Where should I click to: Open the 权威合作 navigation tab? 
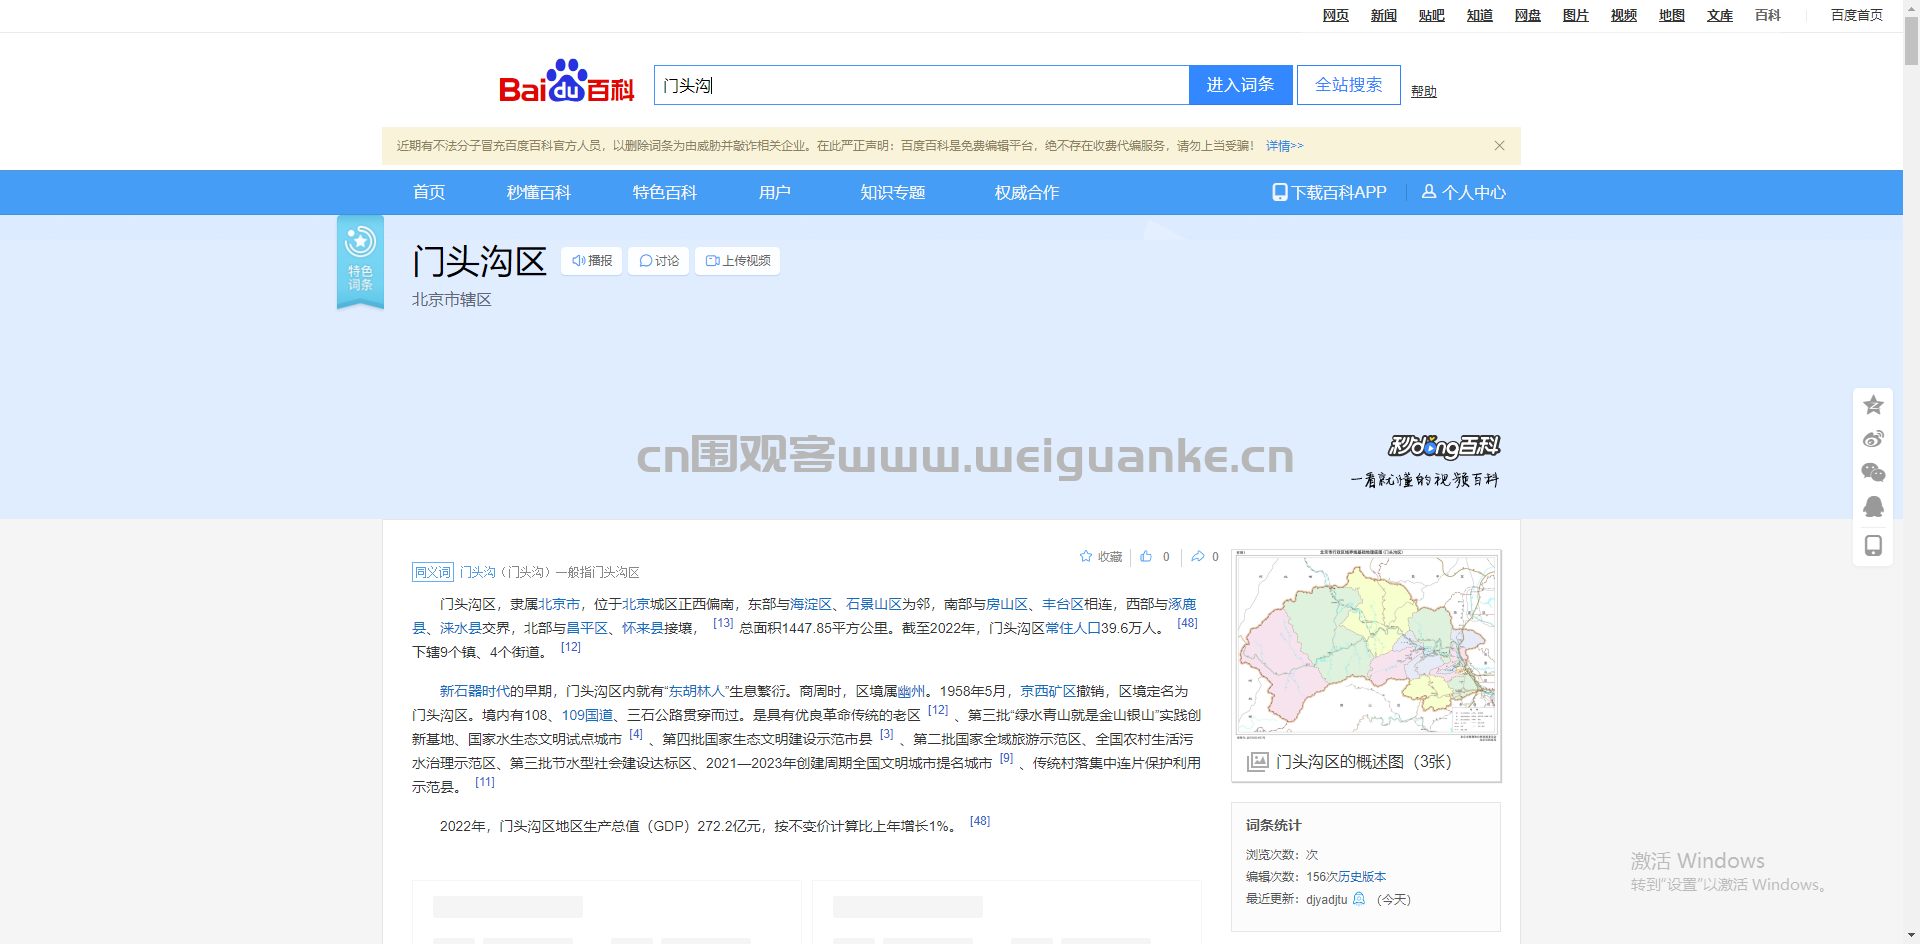pyautogui.click(x=1026, y=192)
